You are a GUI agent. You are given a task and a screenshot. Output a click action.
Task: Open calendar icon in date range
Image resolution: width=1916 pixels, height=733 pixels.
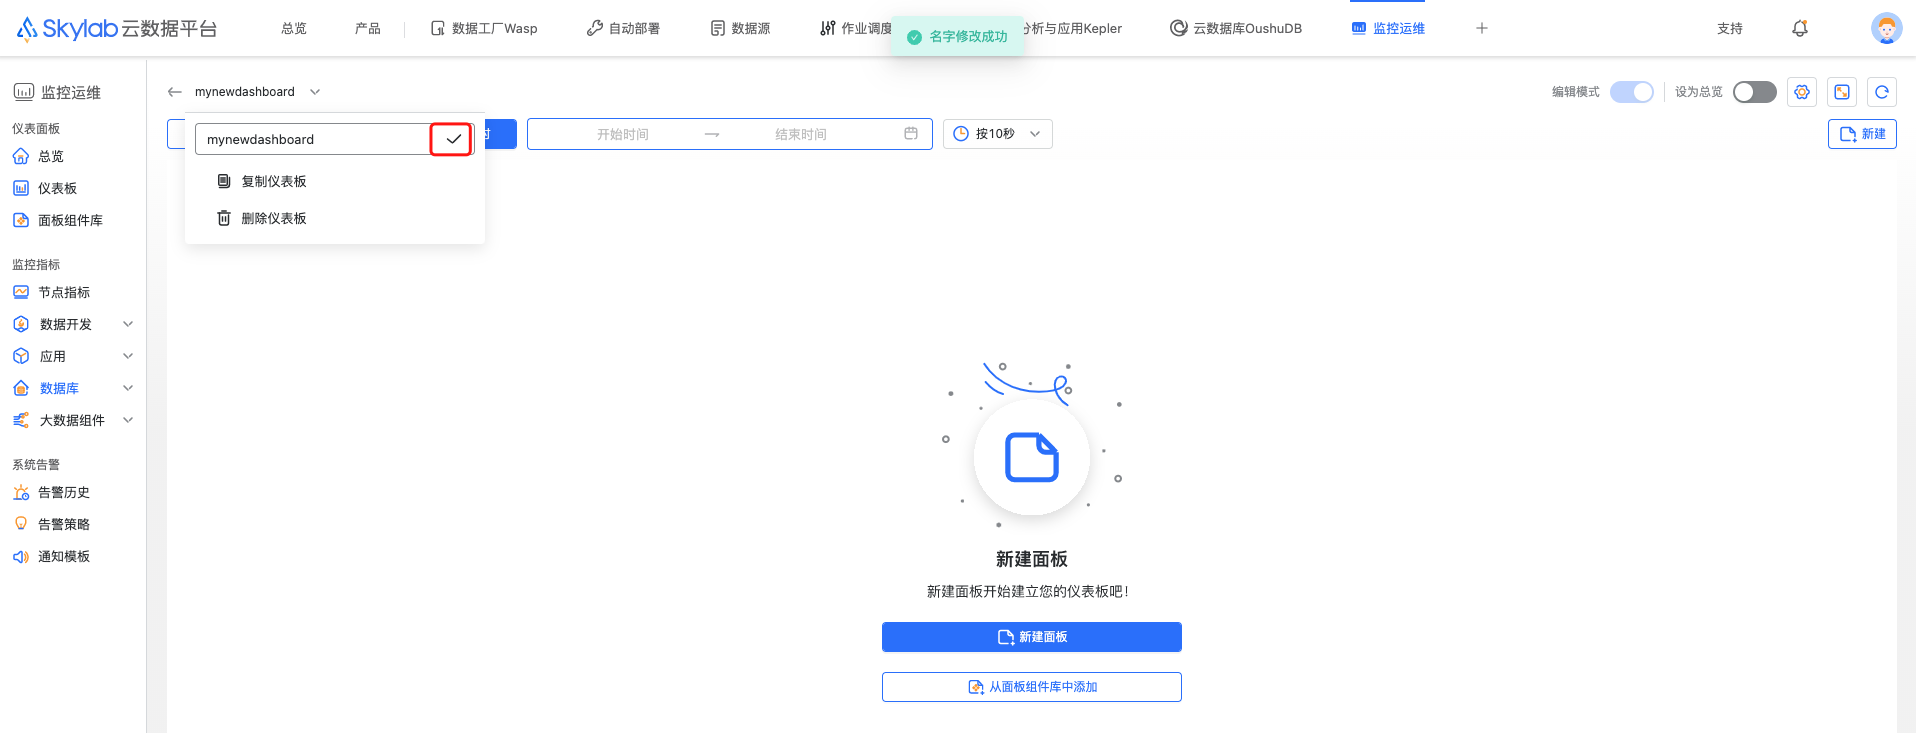[x=910, y=134]
